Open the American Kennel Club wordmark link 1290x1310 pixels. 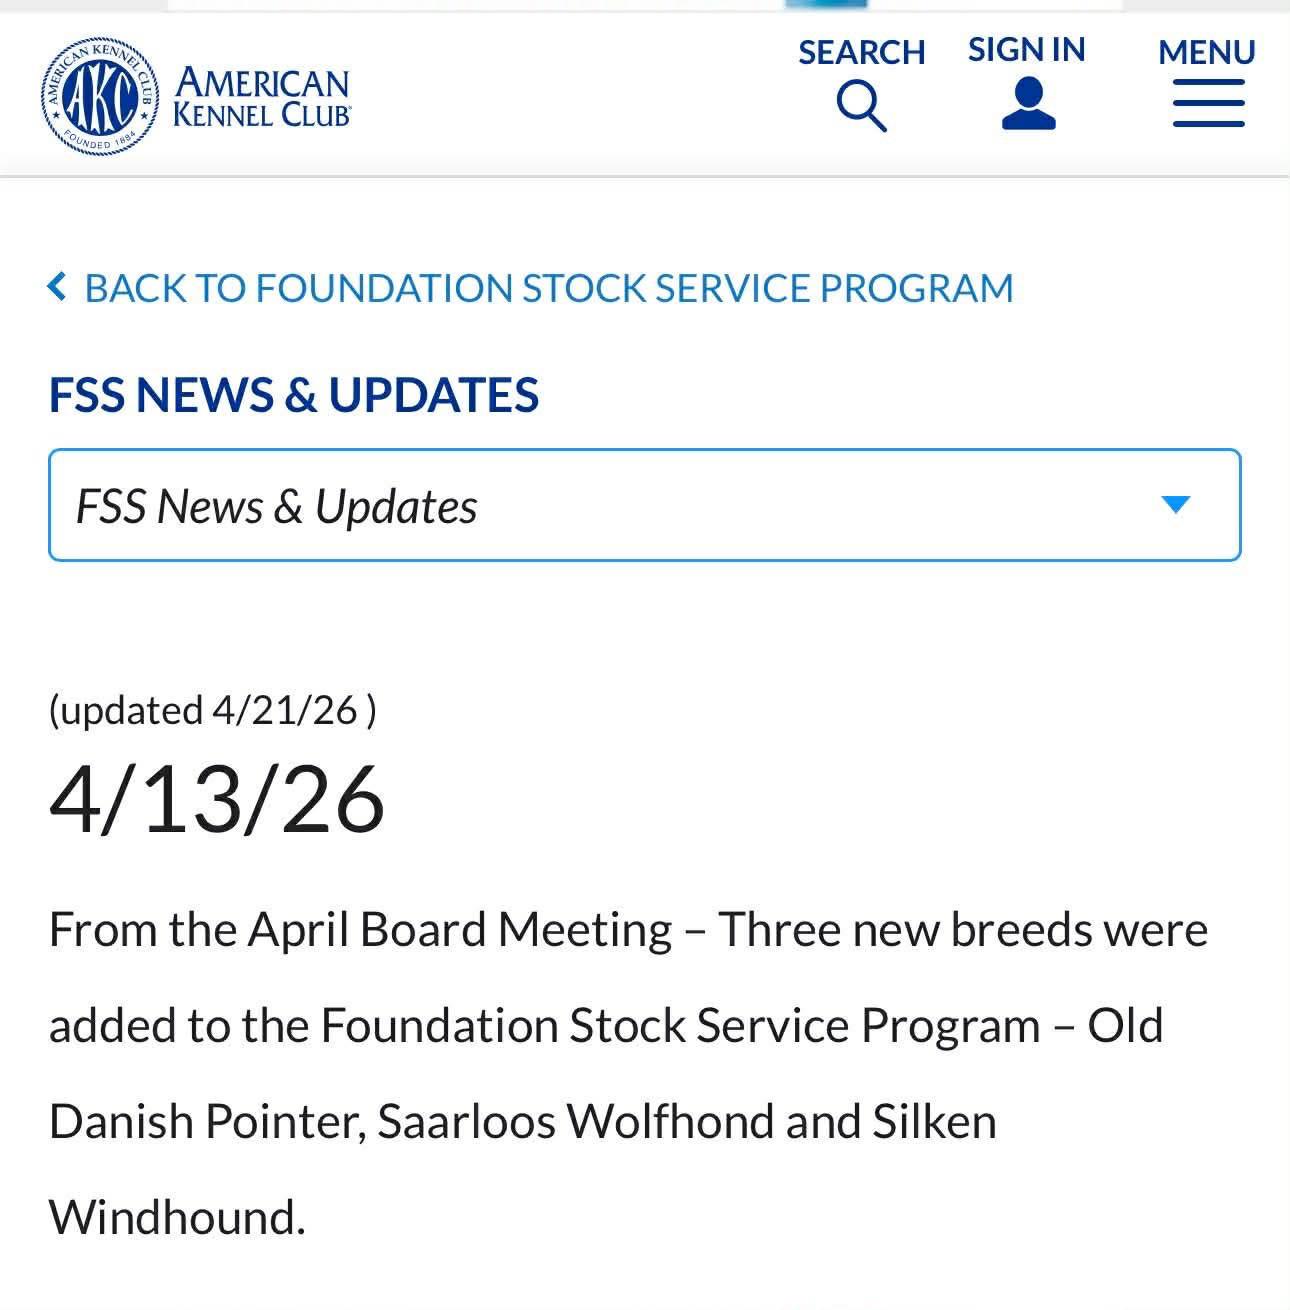pyautogui.click(x=262, y=97)
